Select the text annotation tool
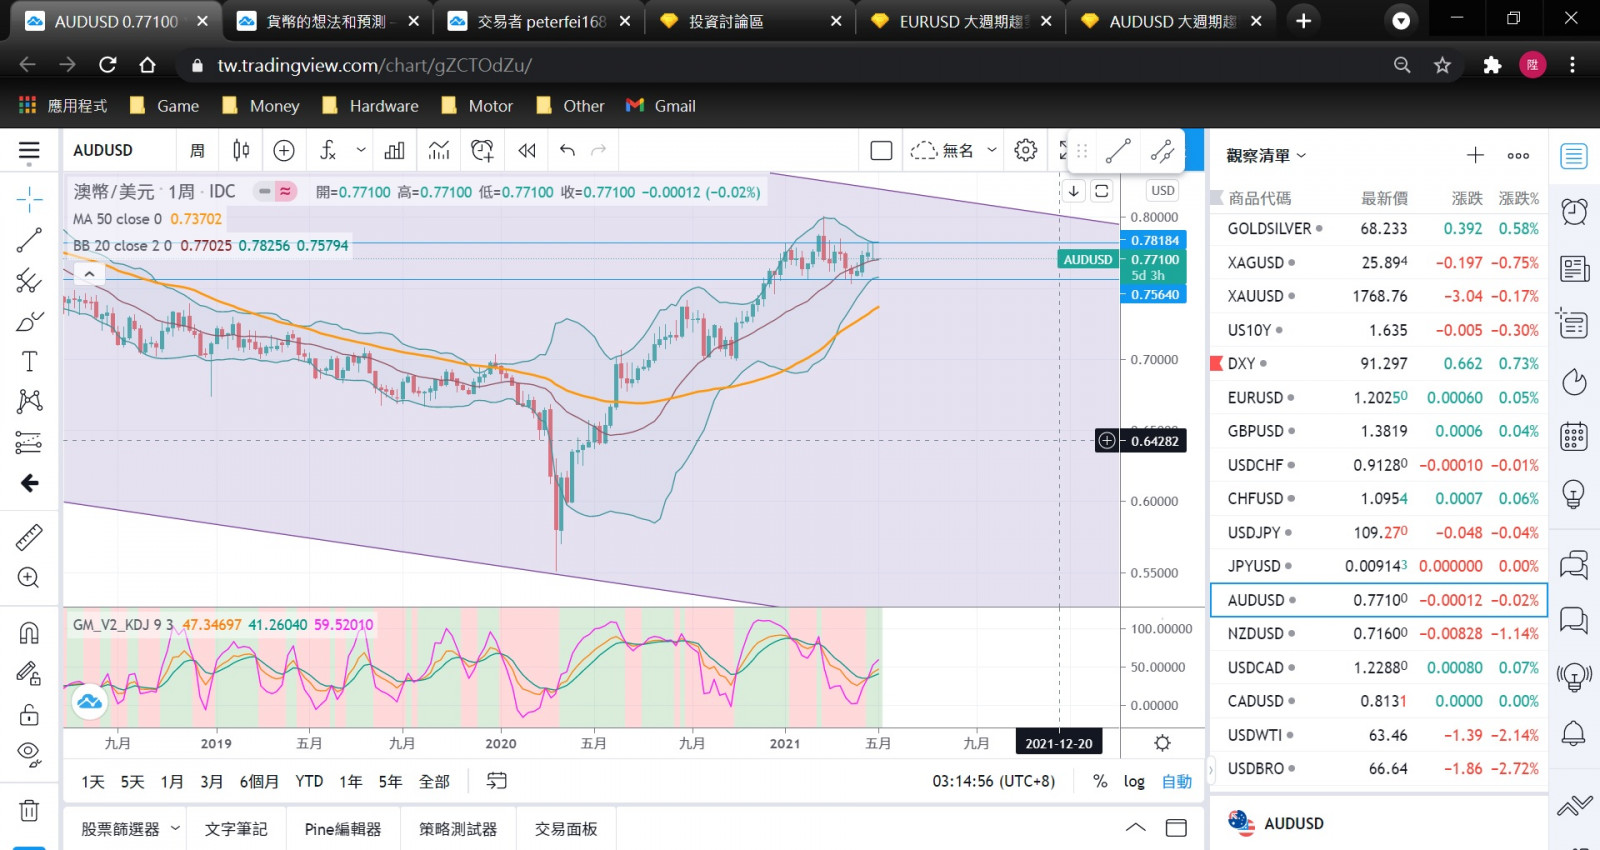The height and width of the screenshot is (850, 1600). [x=29, y=361]
